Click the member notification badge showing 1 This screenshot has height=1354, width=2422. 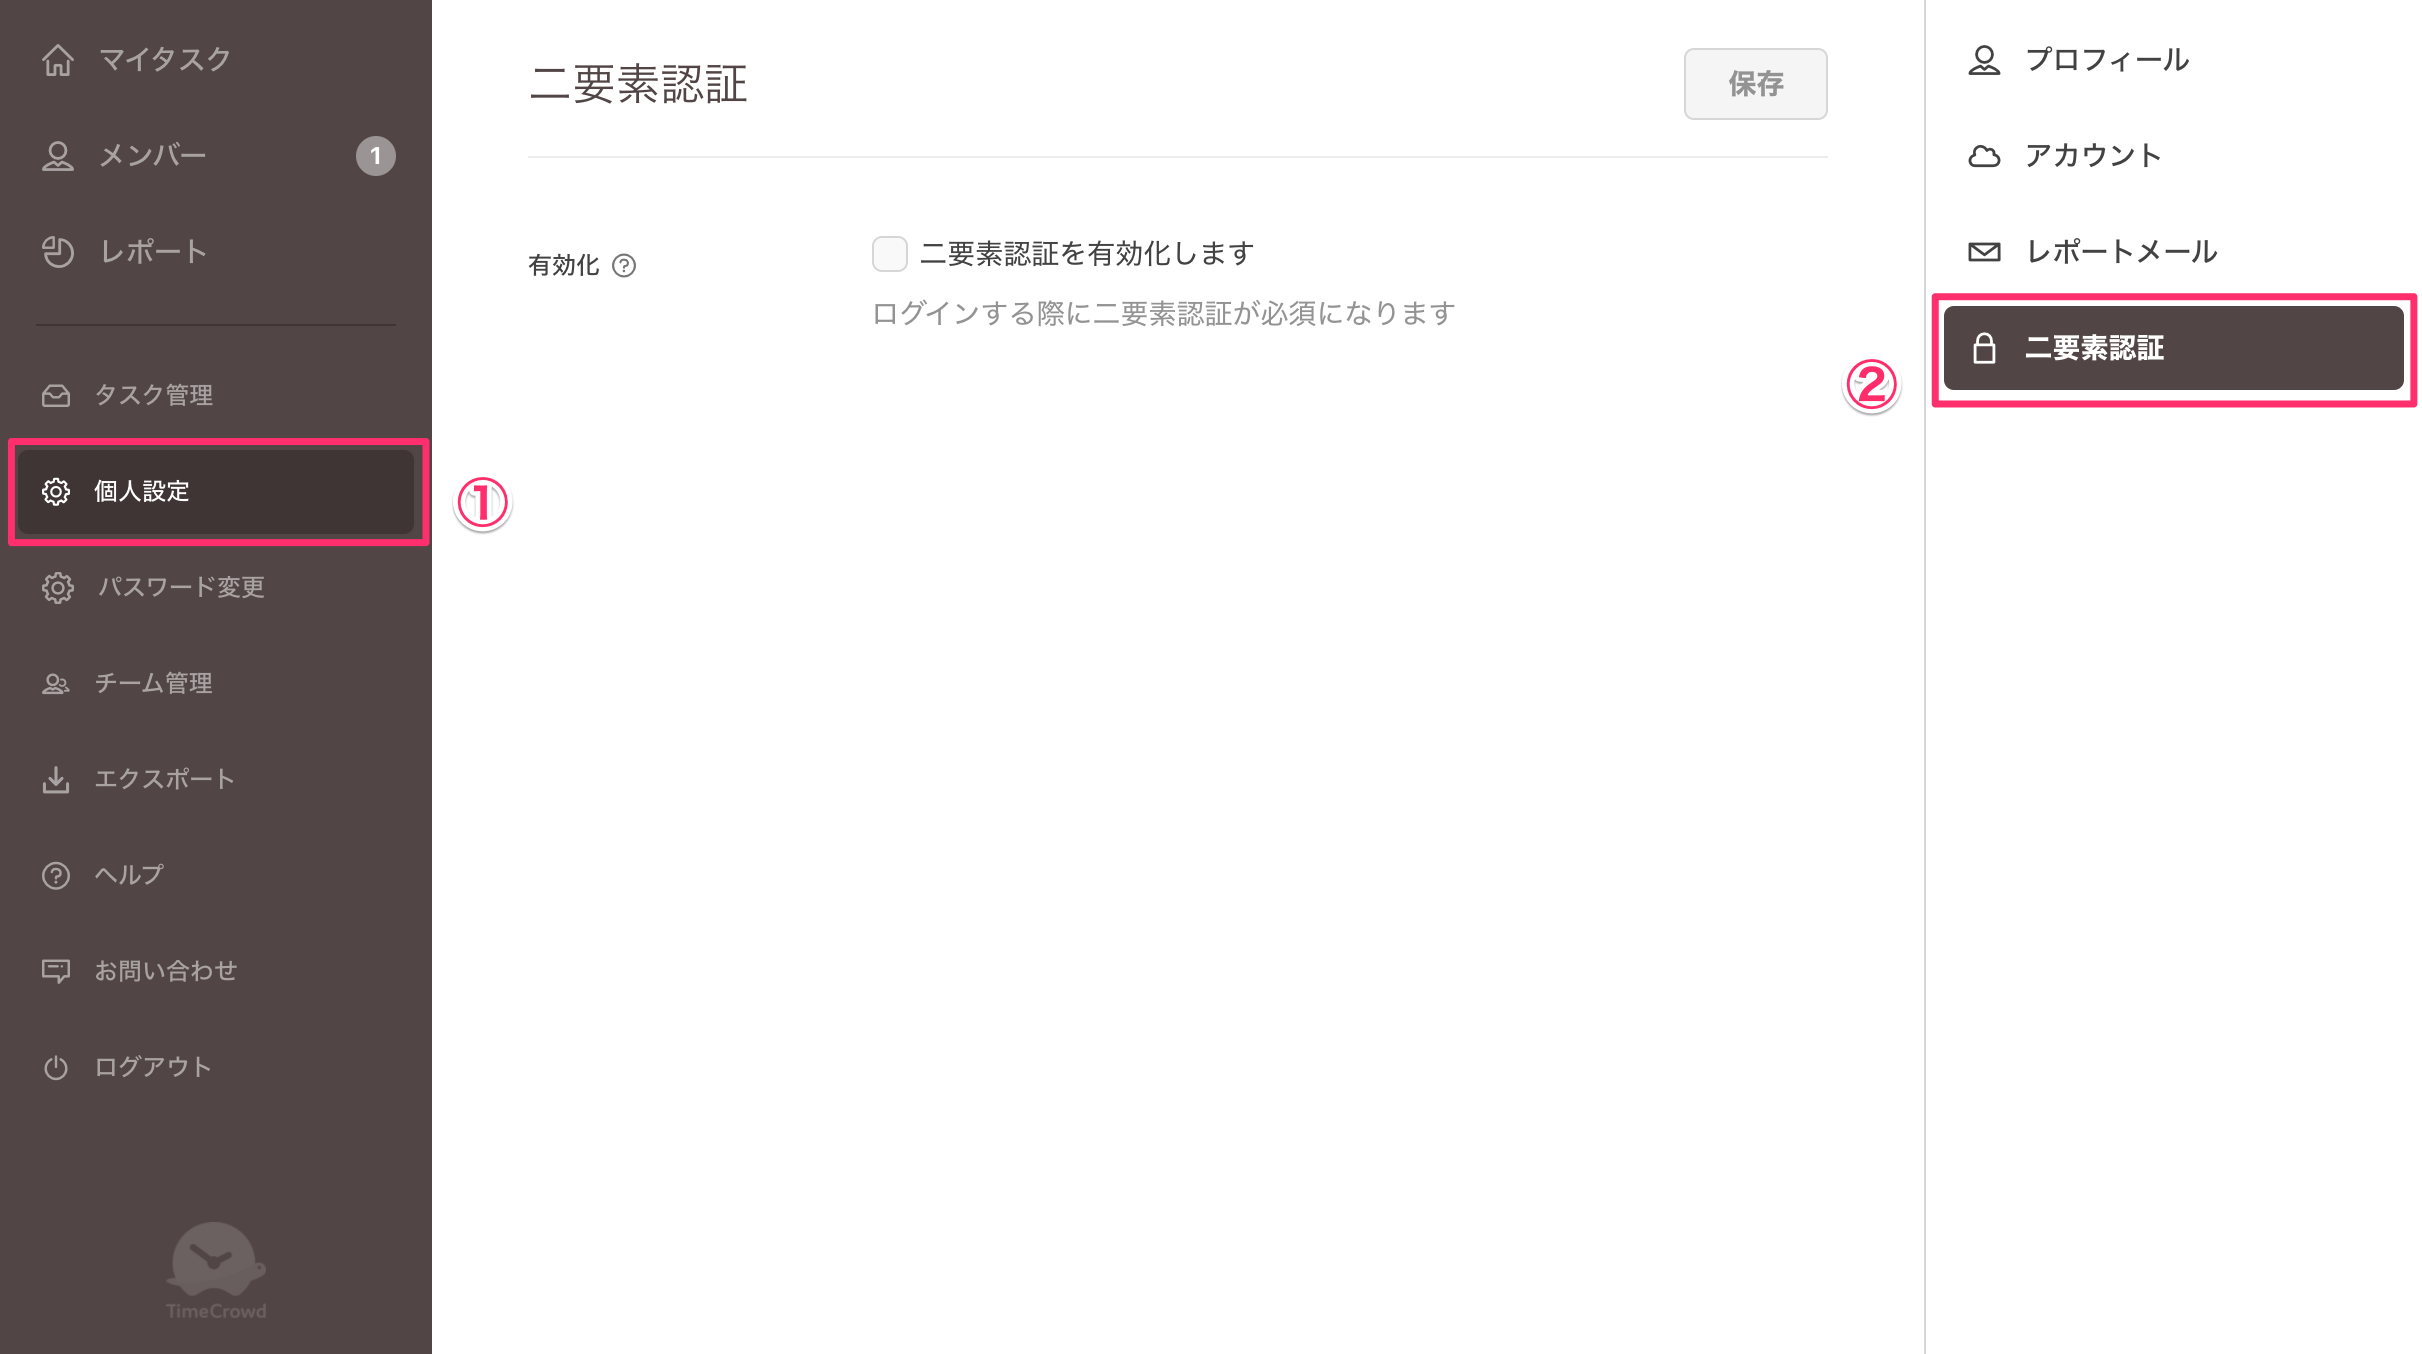(x=376, y=156)
